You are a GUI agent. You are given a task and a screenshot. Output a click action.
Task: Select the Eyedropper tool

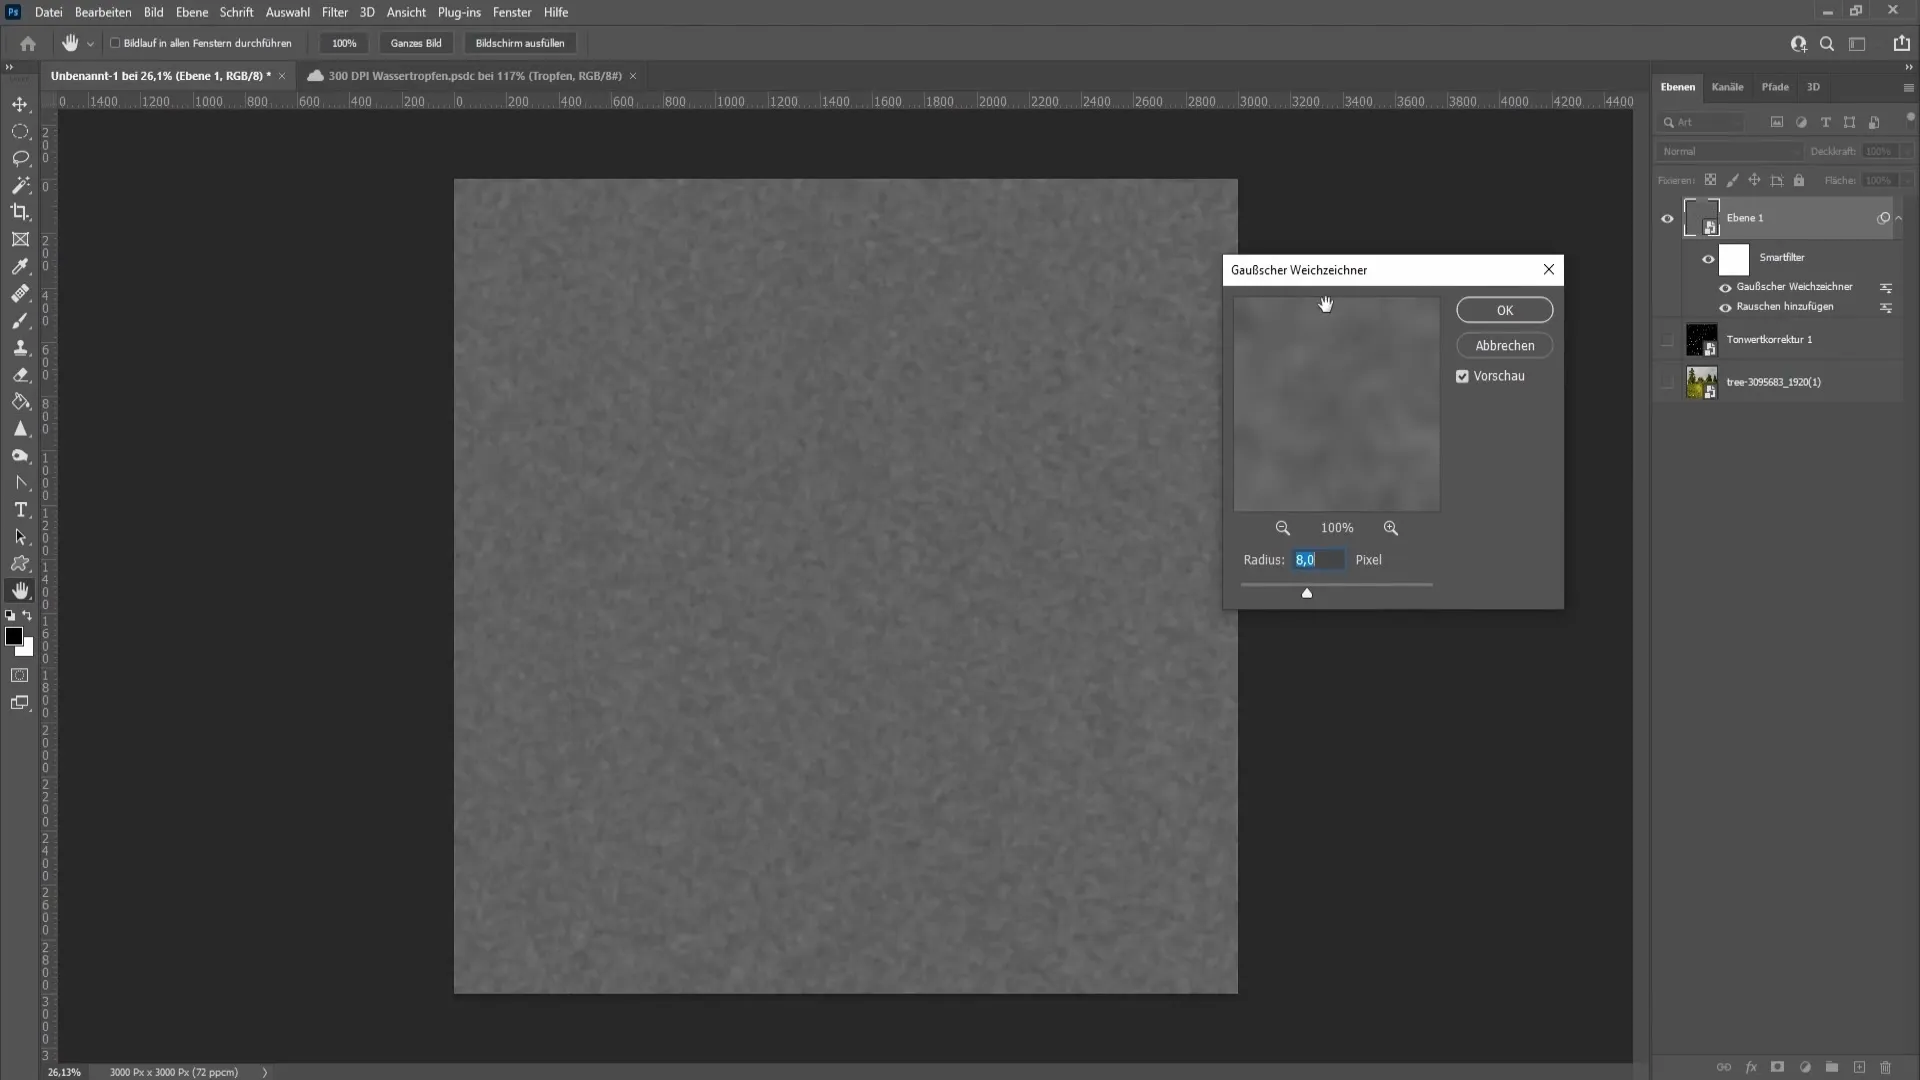tap(20, 266)
